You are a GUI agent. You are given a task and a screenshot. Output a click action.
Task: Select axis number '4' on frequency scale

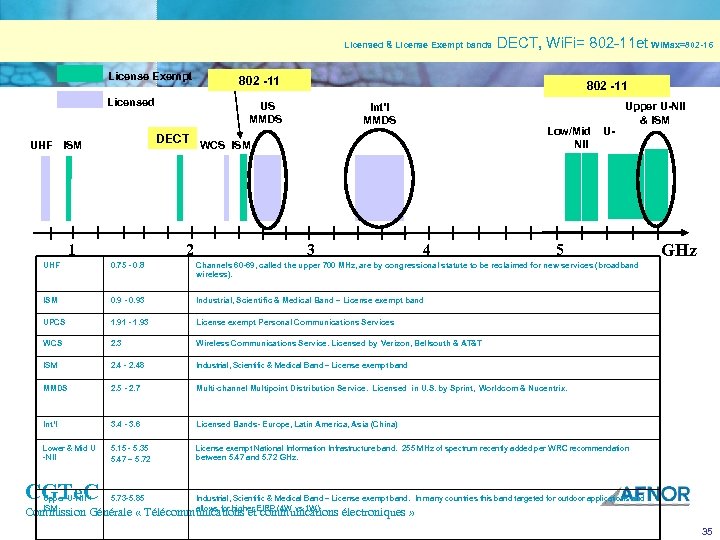coord(427,250)
